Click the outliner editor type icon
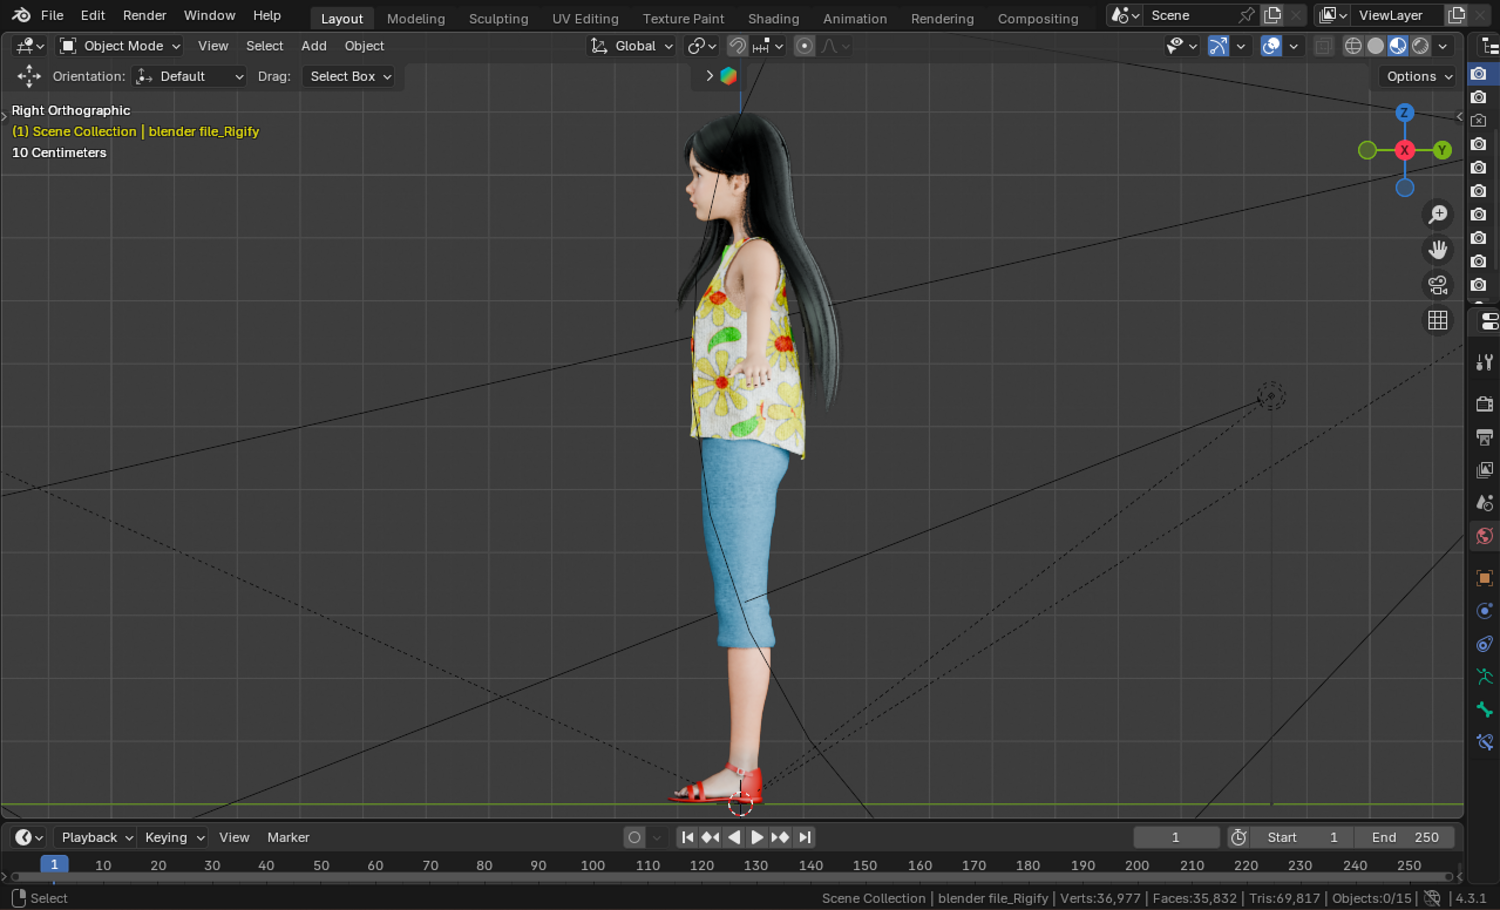 [x=1488, y=46]
